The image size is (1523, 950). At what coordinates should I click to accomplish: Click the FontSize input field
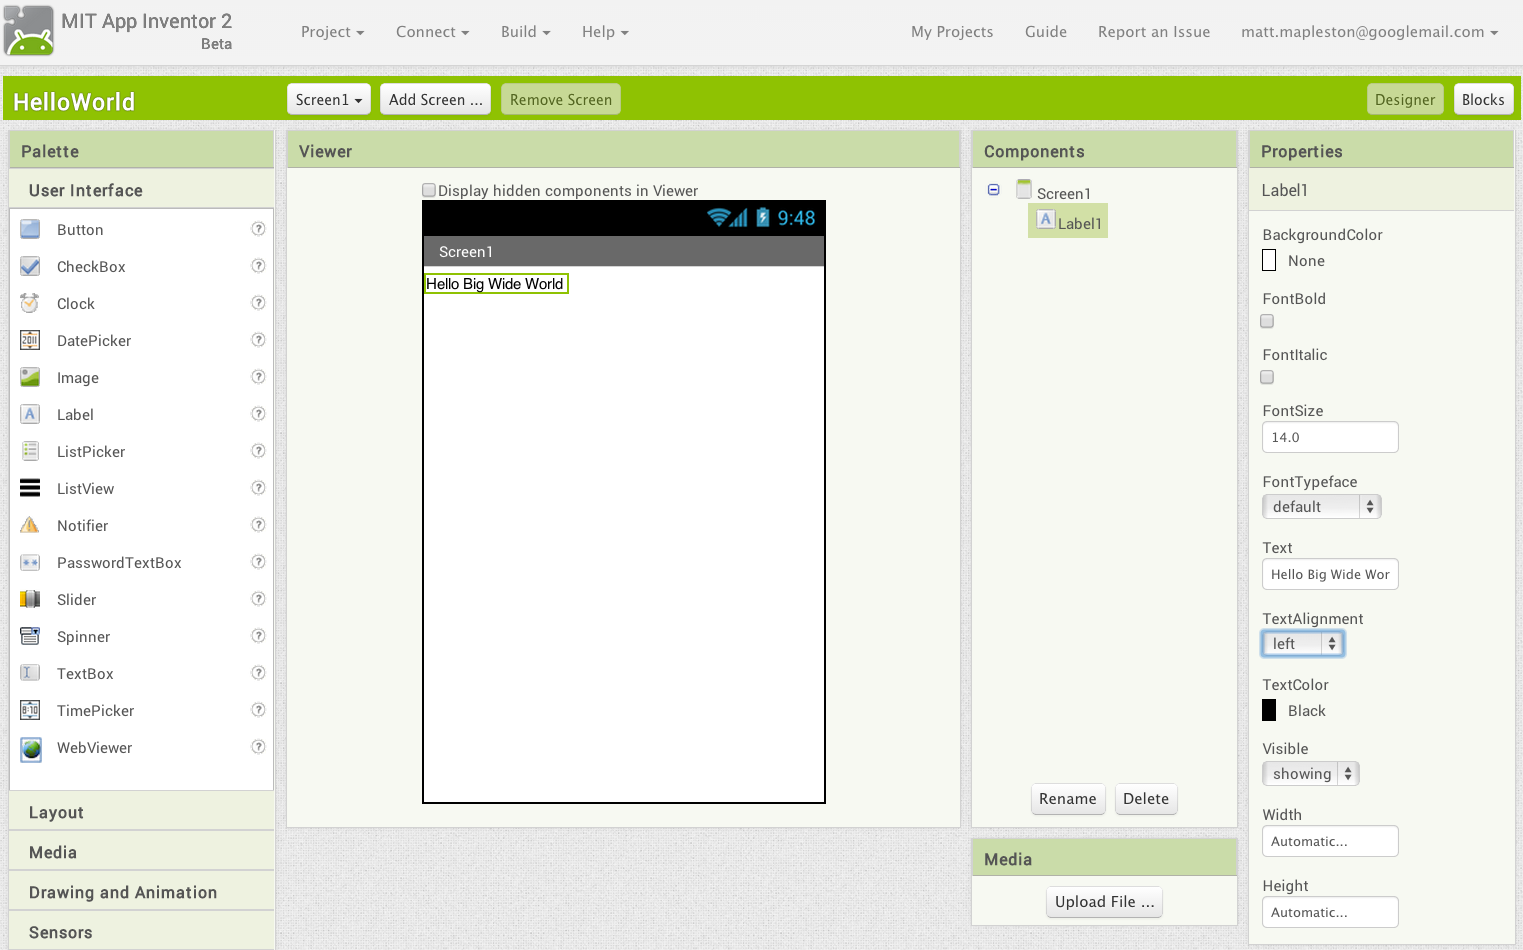[x=1330, y=437]
